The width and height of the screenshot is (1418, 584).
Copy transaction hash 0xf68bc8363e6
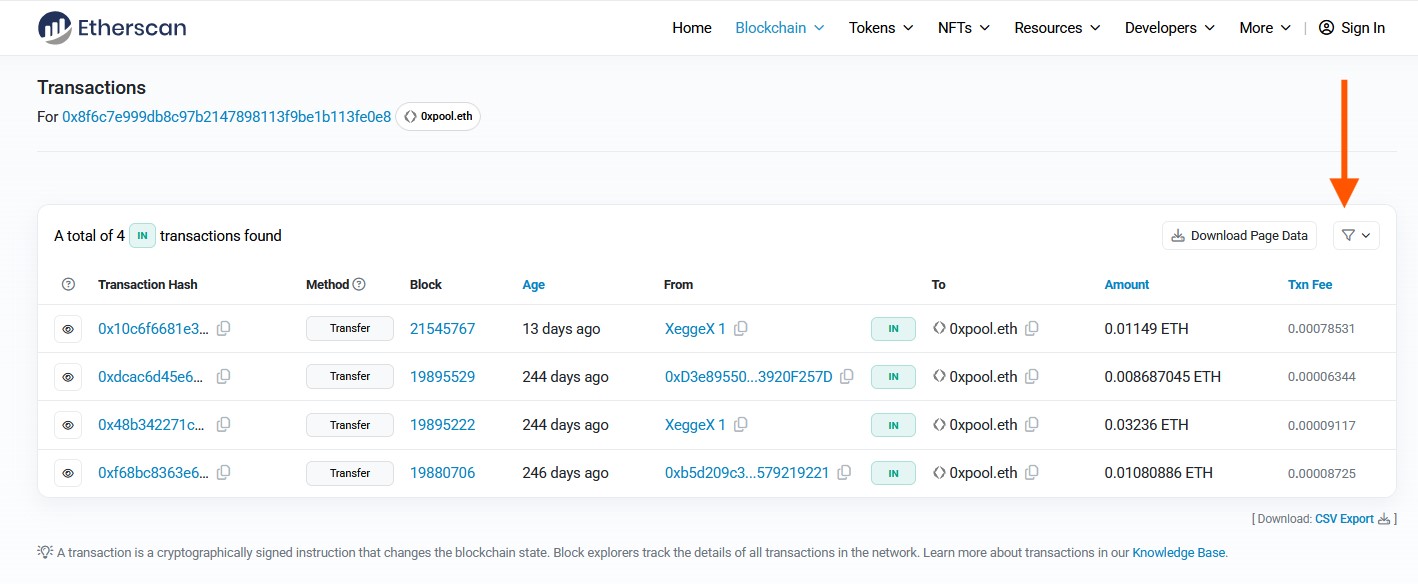[x=224, y=473]
